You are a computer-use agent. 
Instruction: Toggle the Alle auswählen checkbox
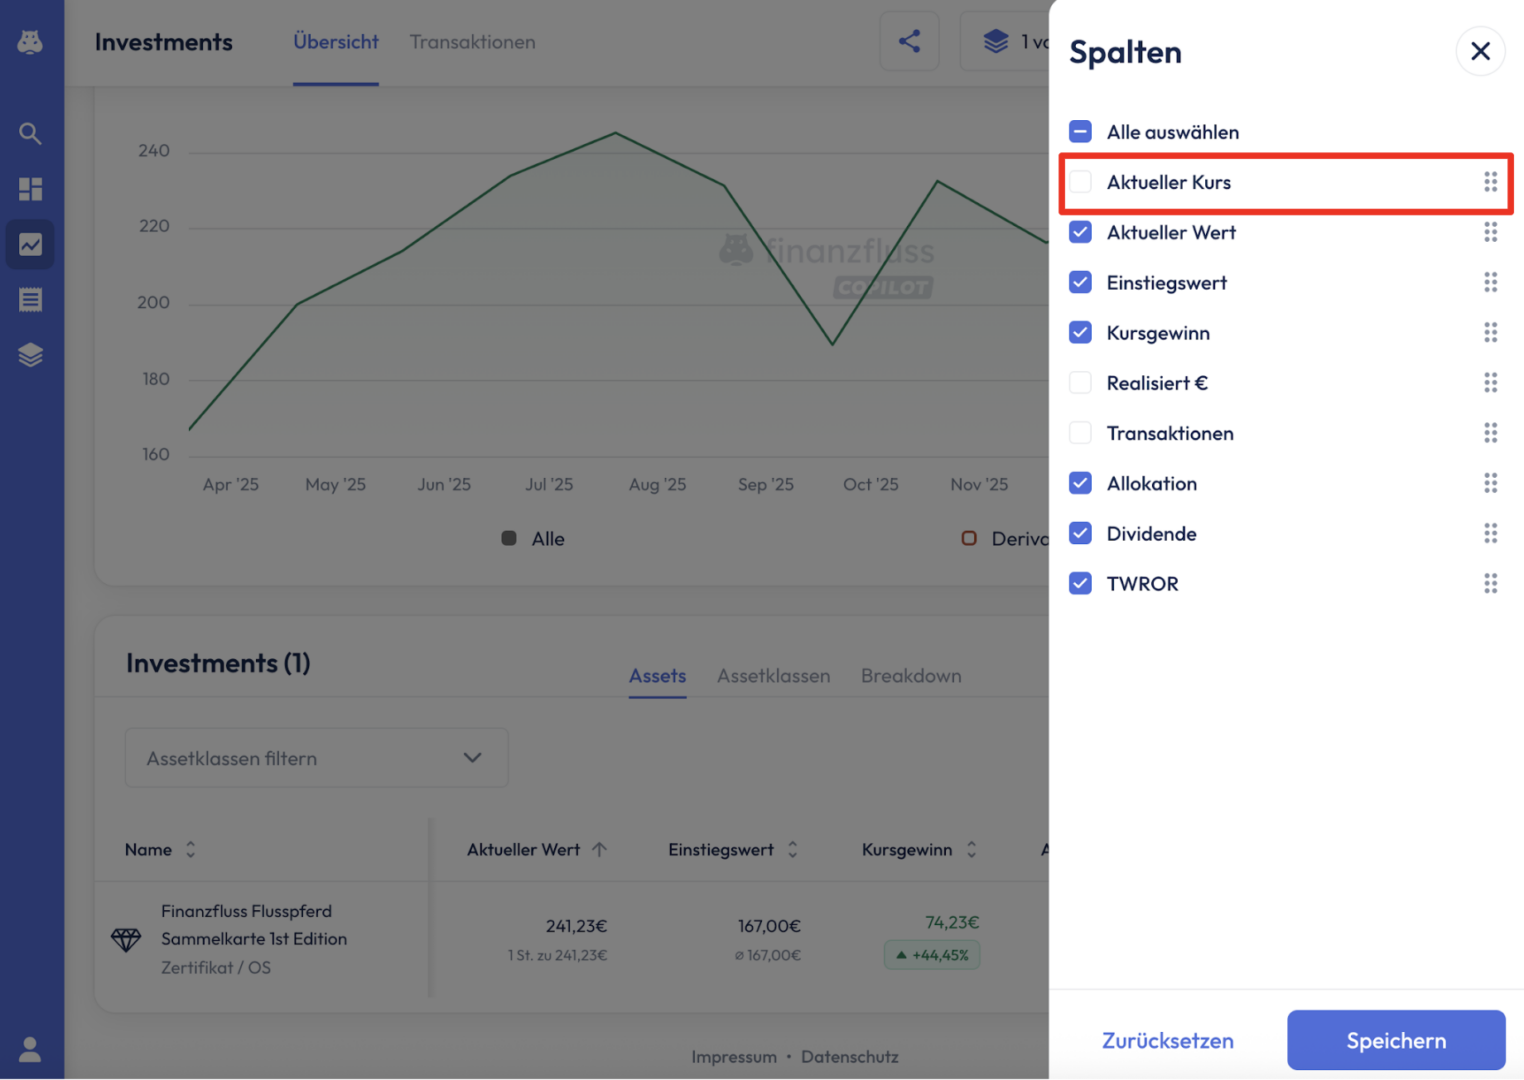point(1080,132)
